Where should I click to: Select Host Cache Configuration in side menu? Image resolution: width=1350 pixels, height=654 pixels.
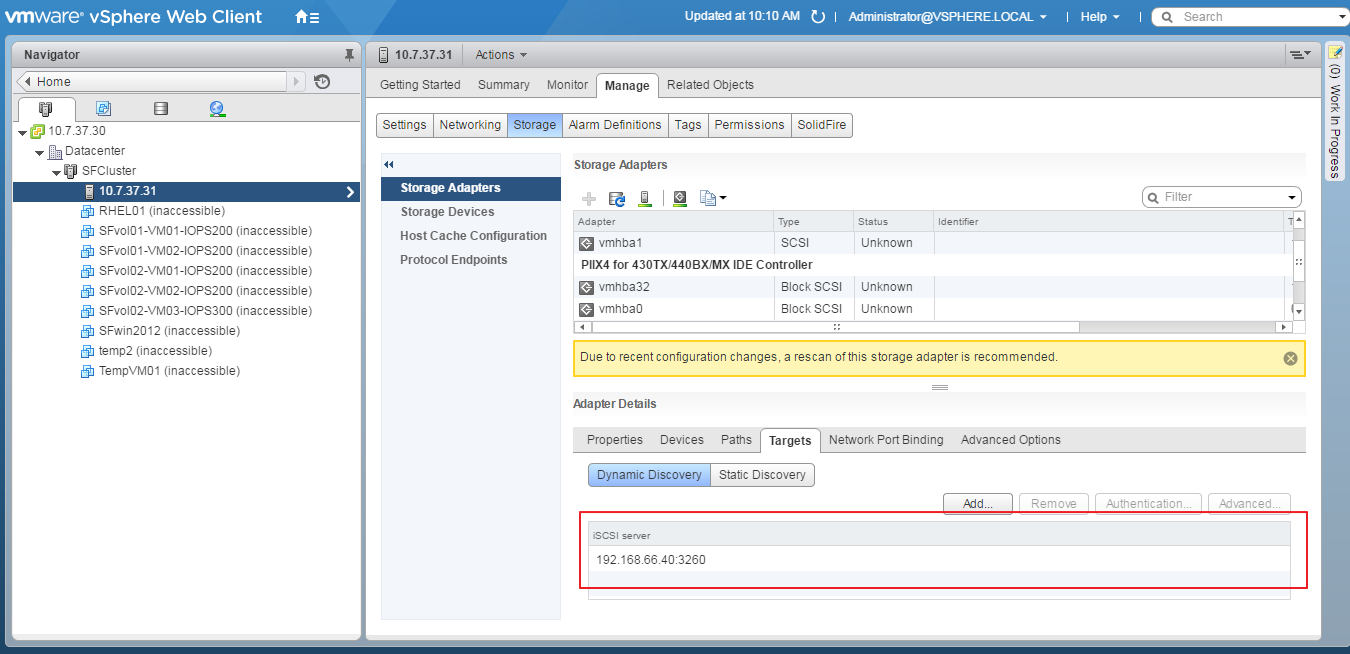pyautogui.click(x=473, y=236)
